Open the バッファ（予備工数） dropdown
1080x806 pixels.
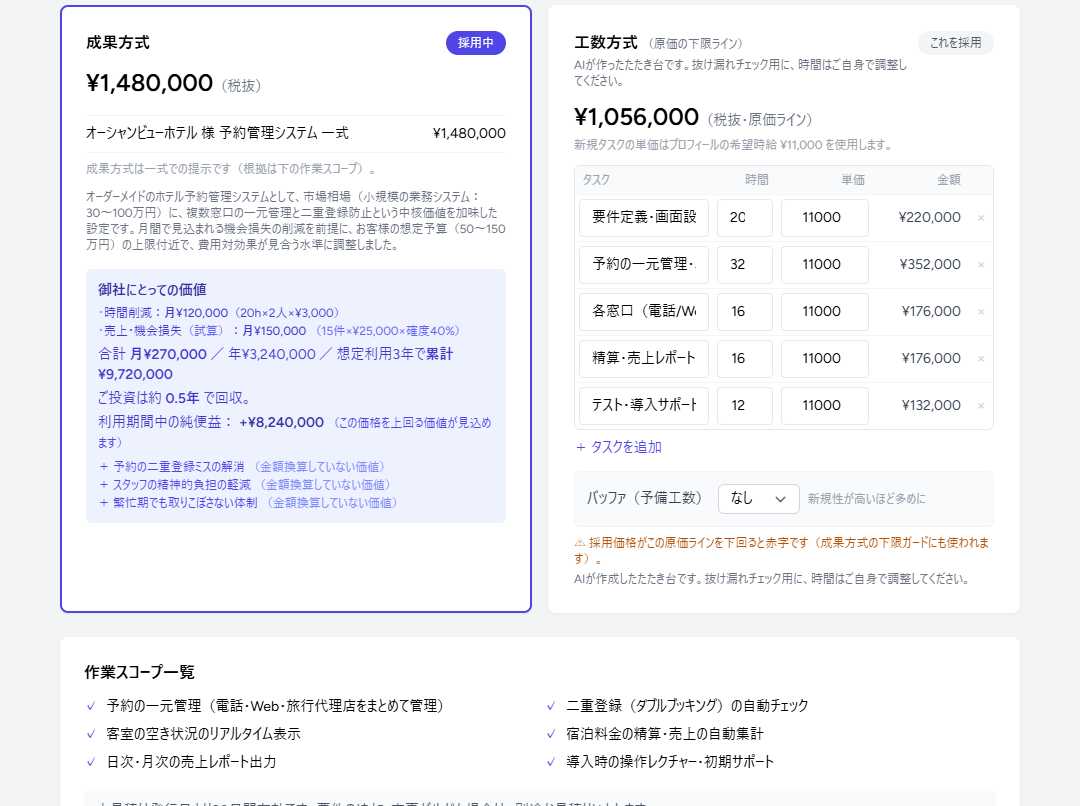pos(758,499)
